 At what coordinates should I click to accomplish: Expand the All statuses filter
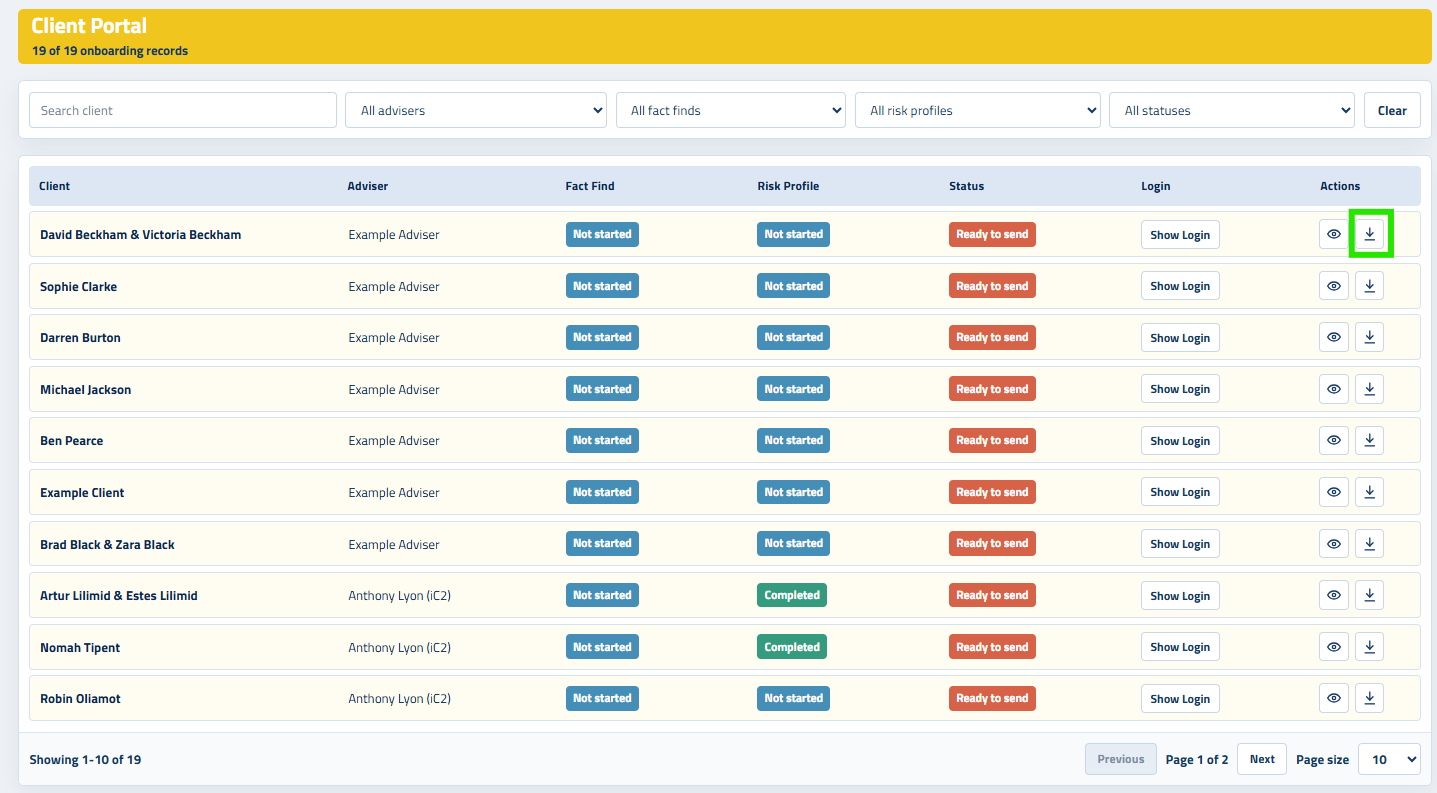click(1232, 110)
